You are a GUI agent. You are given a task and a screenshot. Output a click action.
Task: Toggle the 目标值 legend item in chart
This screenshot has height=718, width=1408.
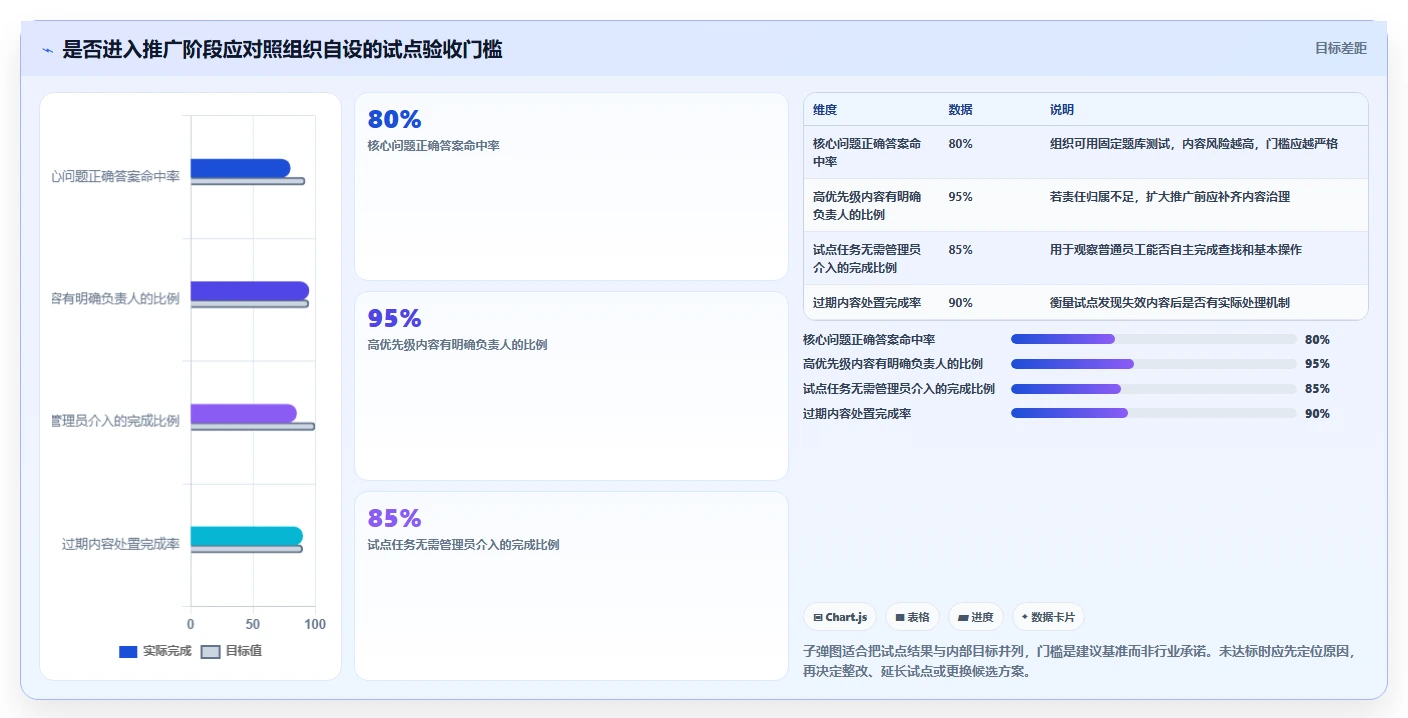(232, 651)
